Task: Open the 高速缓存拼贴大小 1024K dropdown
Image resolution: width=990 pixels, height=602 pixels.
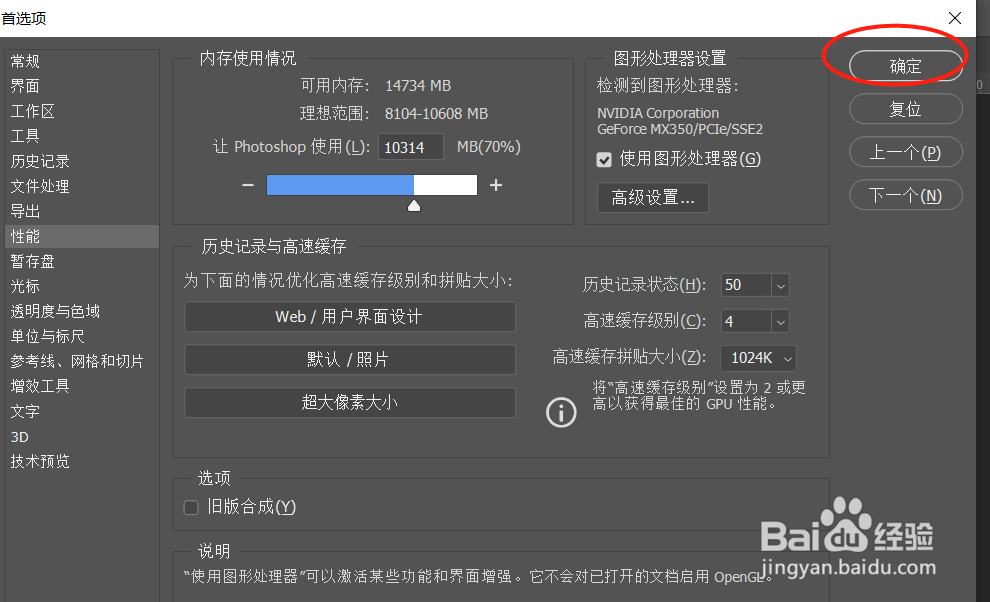Action: 758,358
